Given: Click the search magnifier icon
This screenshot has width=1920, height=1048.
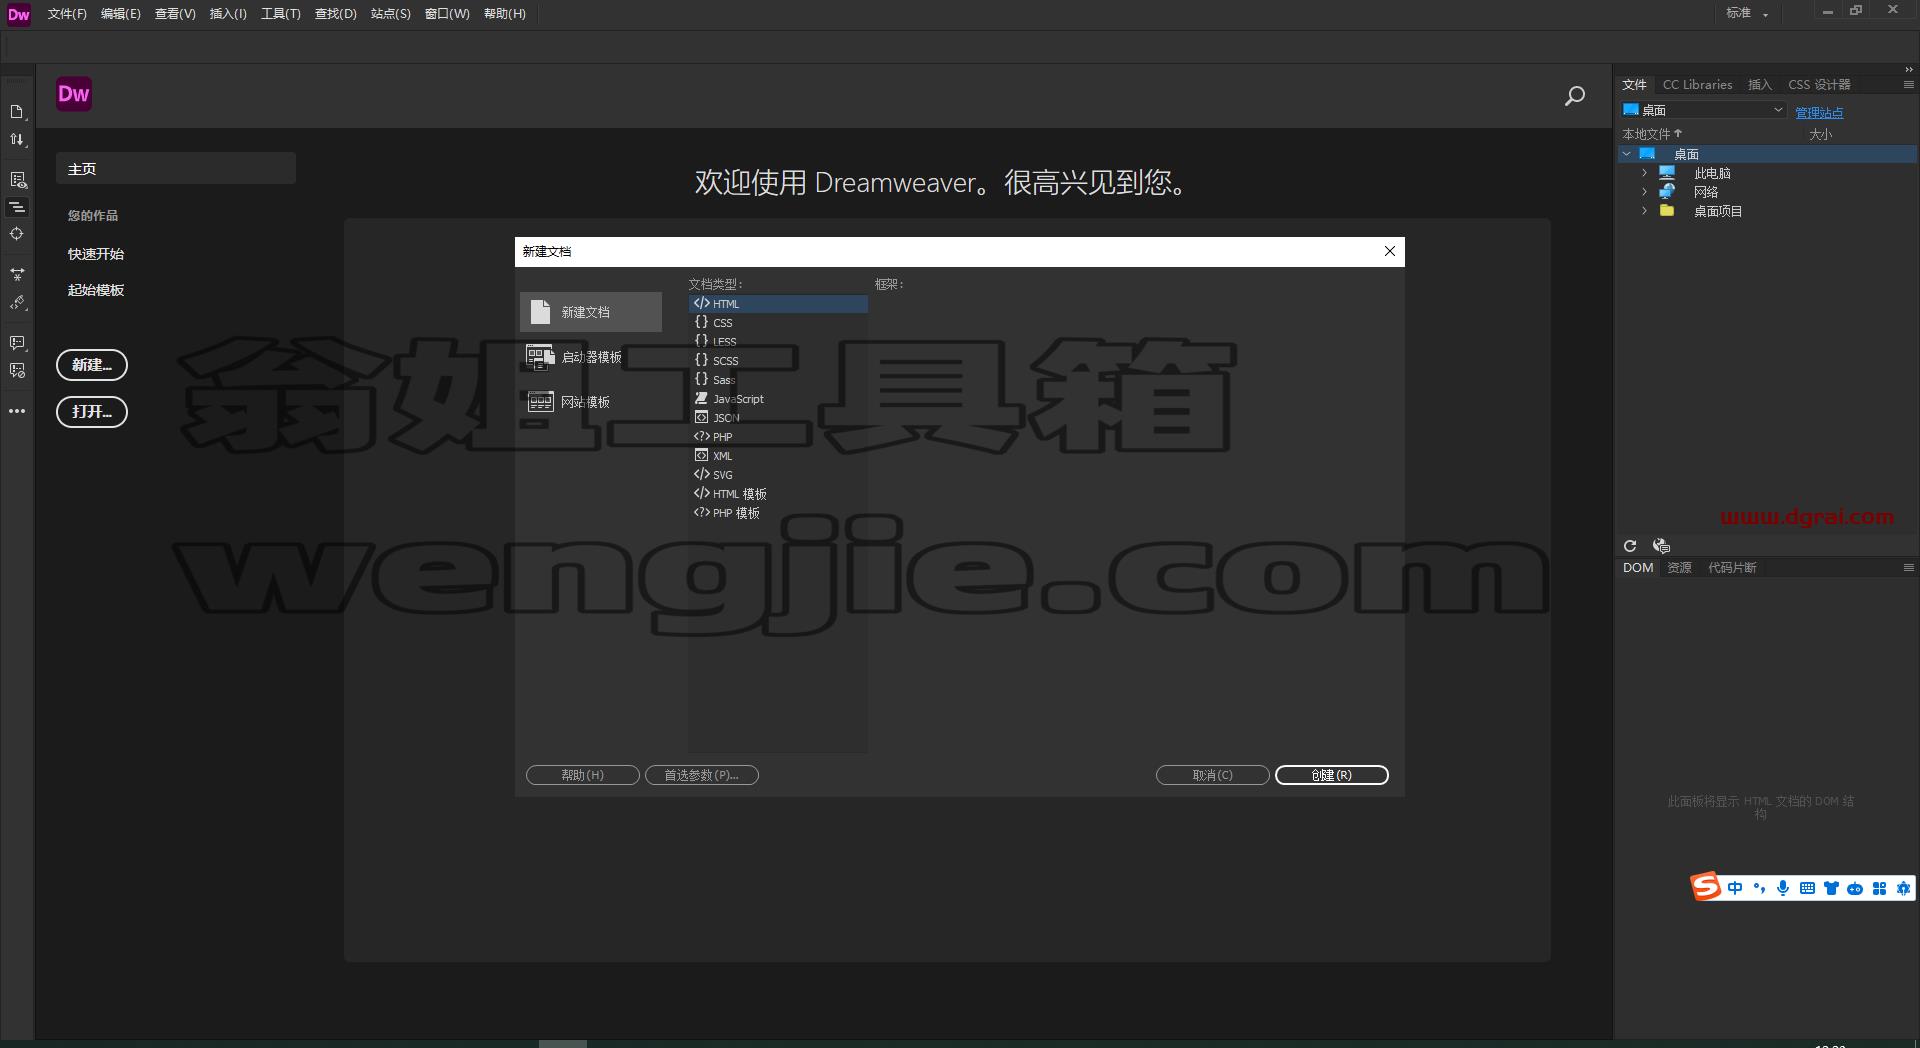Looking at the screenshot, I should tap(1575, 96).
